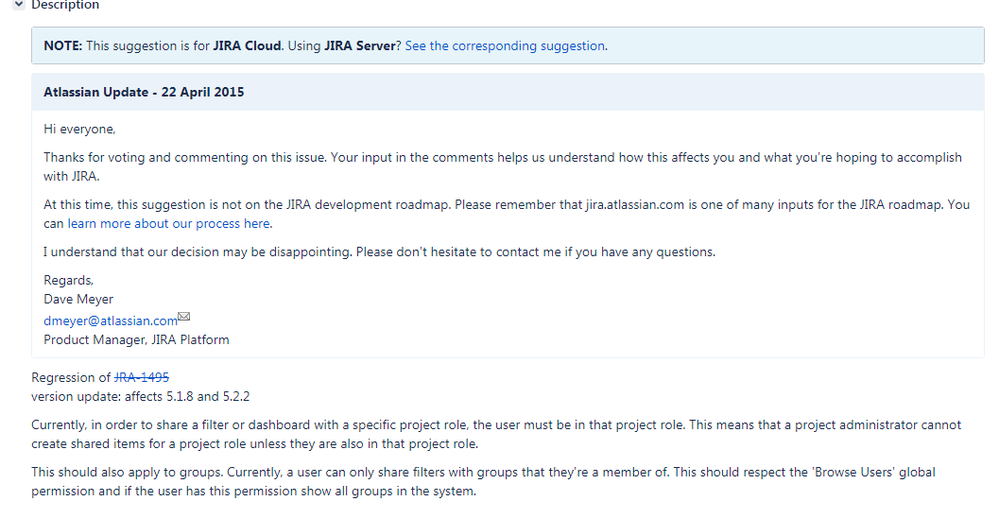The width and height of the screenshot is (999, 520).
Task: Click the Description section heading
Action: [x=65, y=5]
